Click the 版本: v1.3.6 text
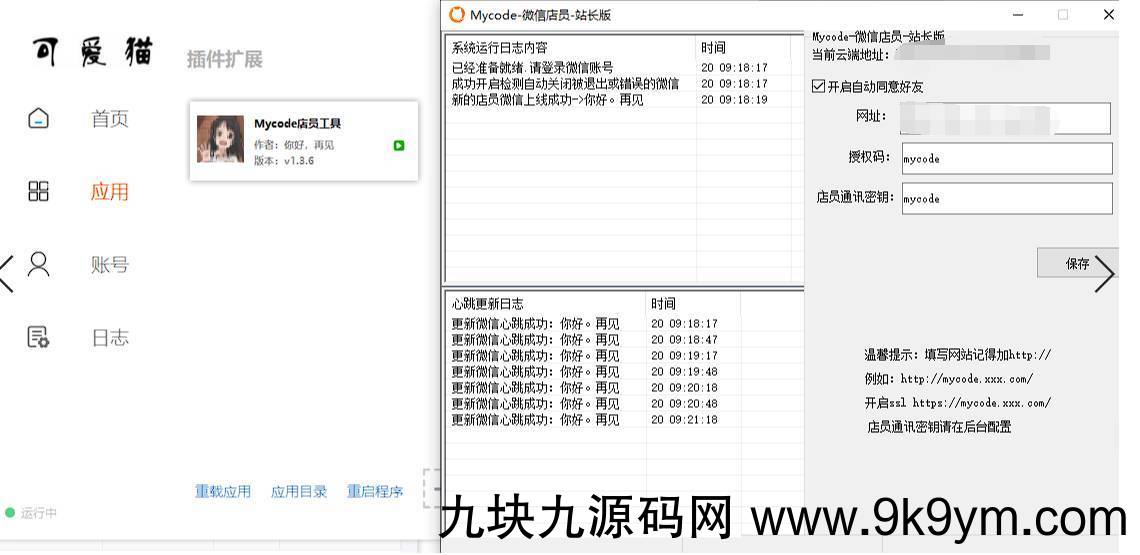 click(284, 161)
